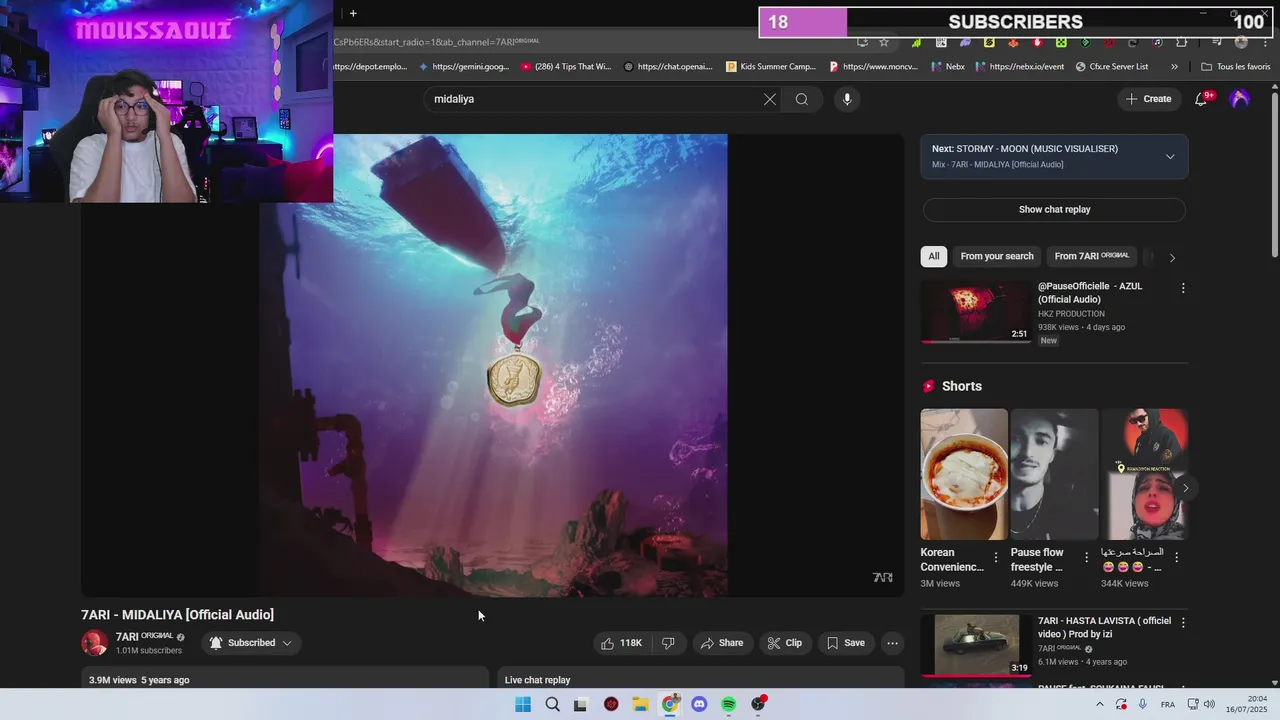Open Spotify from the taskbar
Screen dimensions: 1280x720
click(x=729, y=704)
